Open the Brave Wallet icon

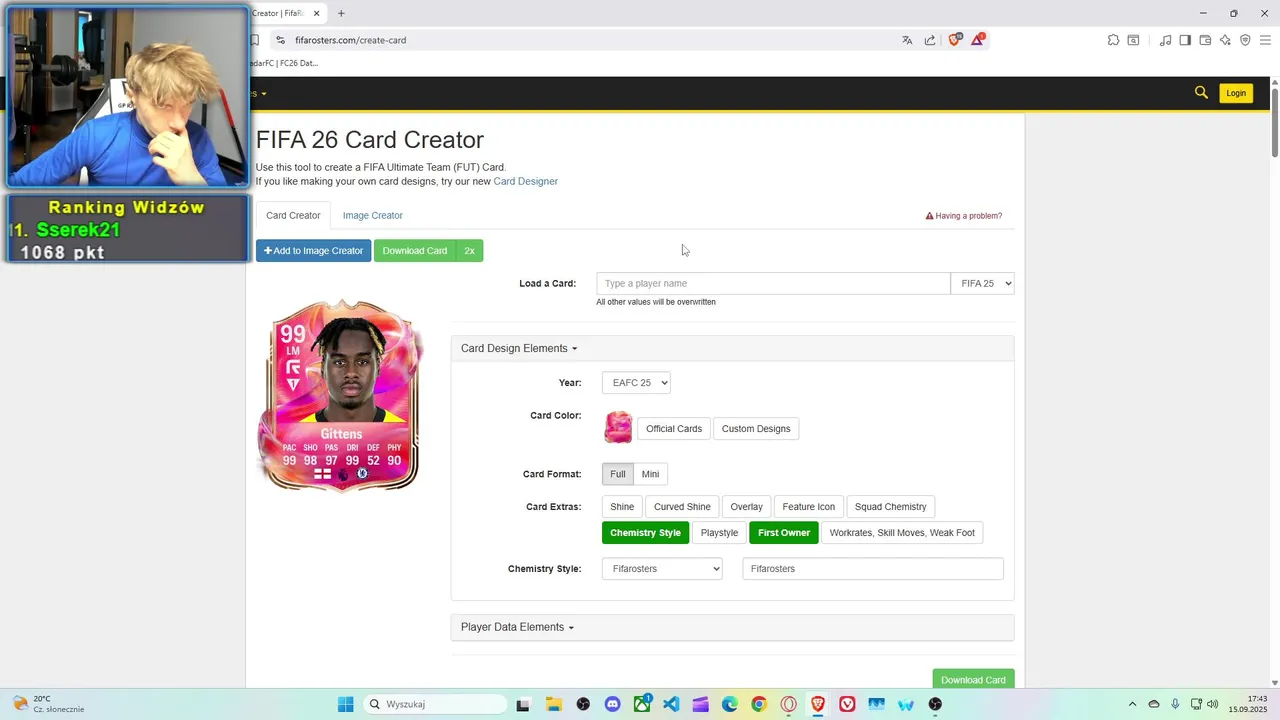pyautogui.click(x=1205, y=40)
